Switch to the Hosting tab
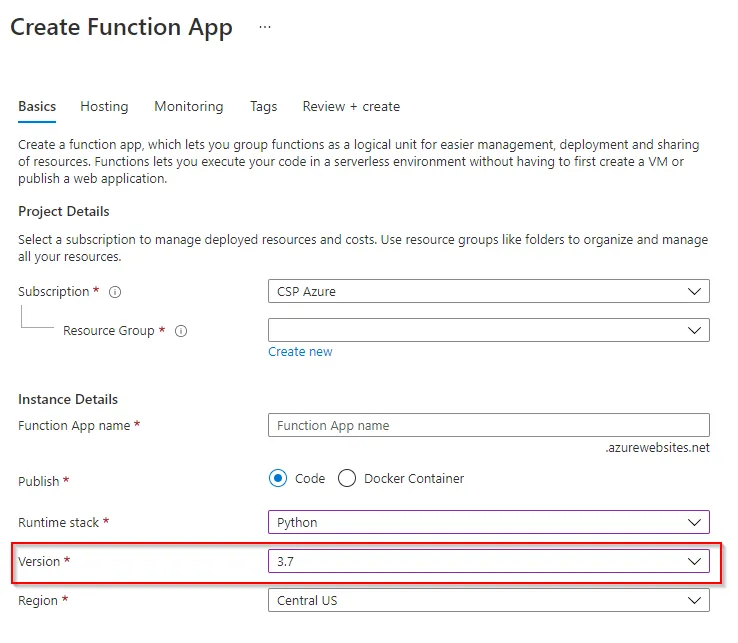Screen dimensions: 738x643 (x=104, y=106)
